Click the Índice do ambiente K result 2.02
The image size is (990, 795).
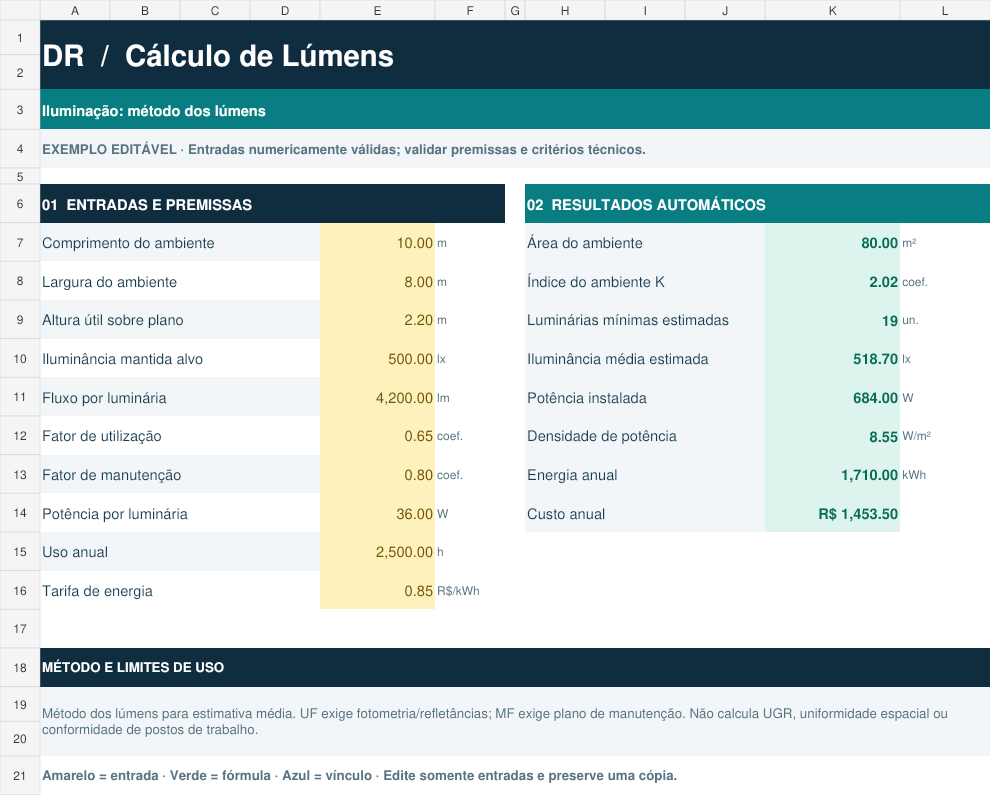[832, 282]
